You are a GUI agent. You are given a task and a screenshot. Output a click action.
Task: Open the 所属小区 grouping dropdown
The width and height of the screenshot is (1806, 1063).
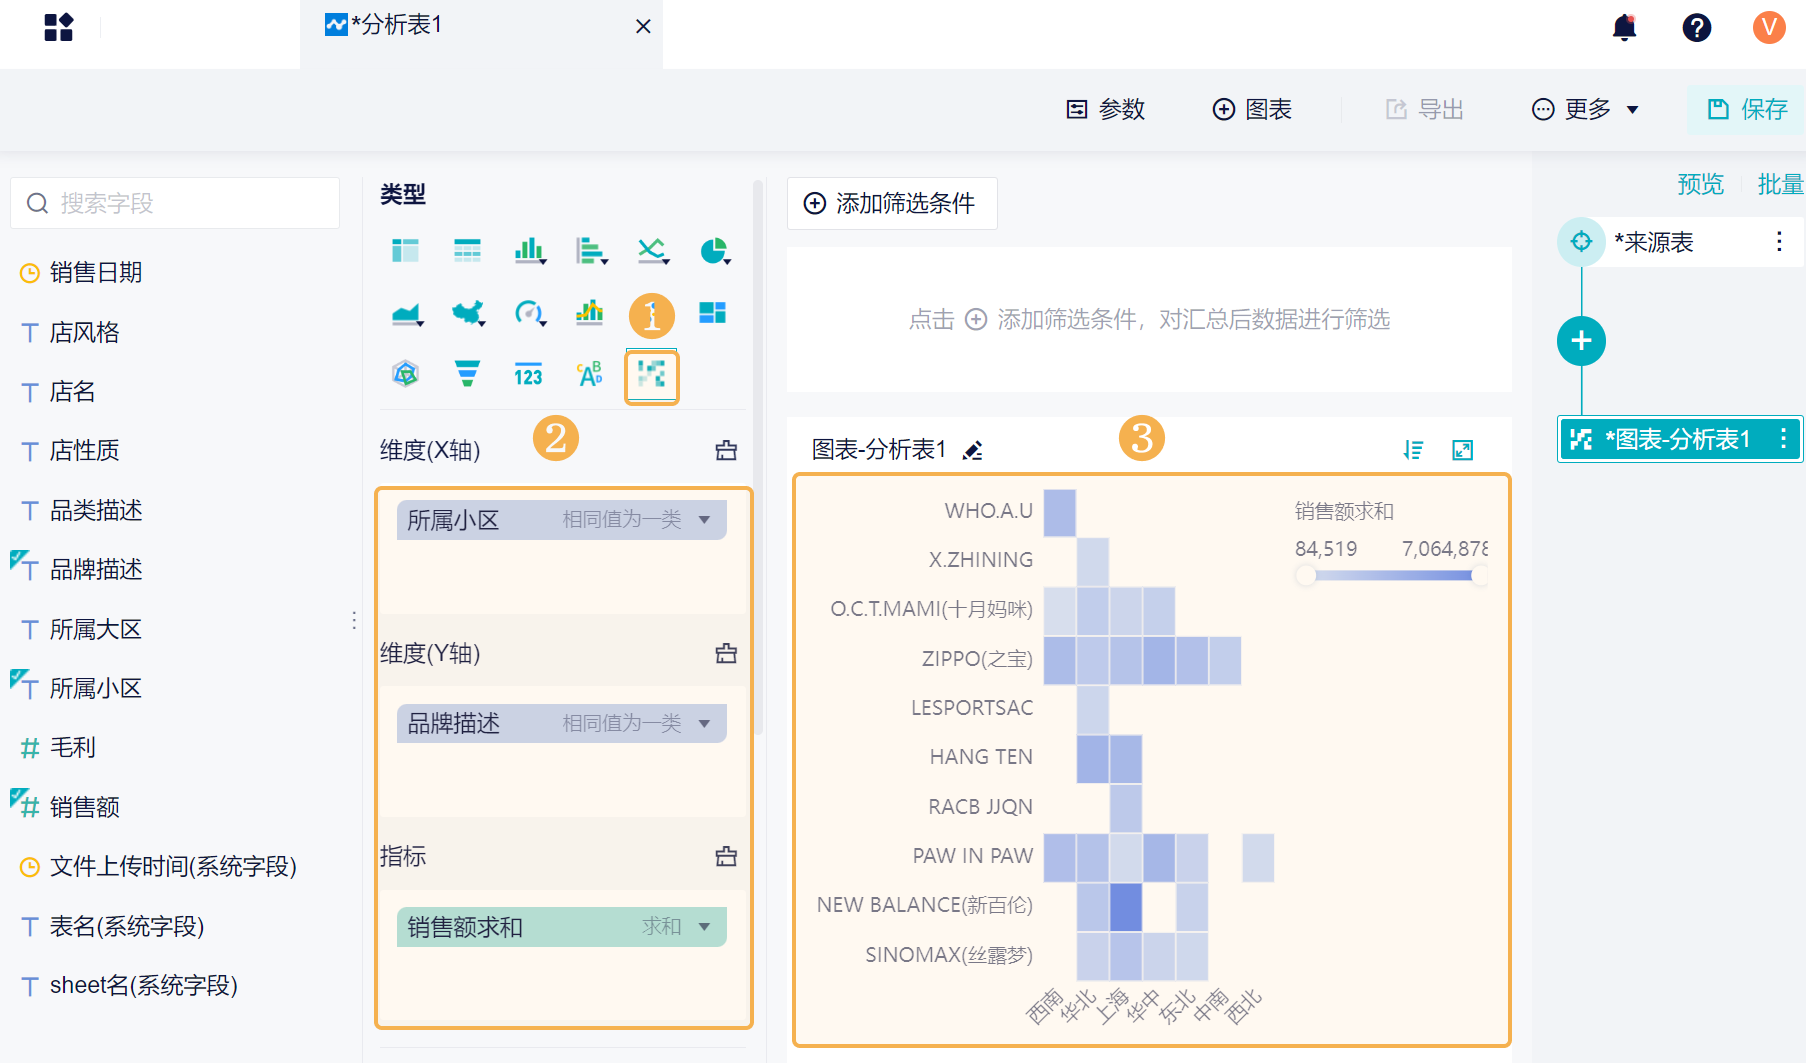pos(704,520)
